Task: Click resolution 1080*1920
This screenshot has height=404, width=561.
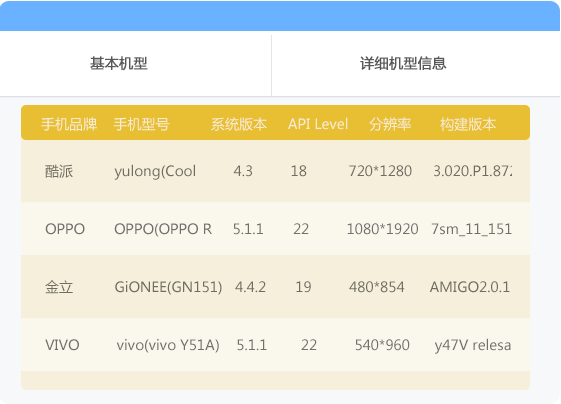Action: (x=382, y=229)
